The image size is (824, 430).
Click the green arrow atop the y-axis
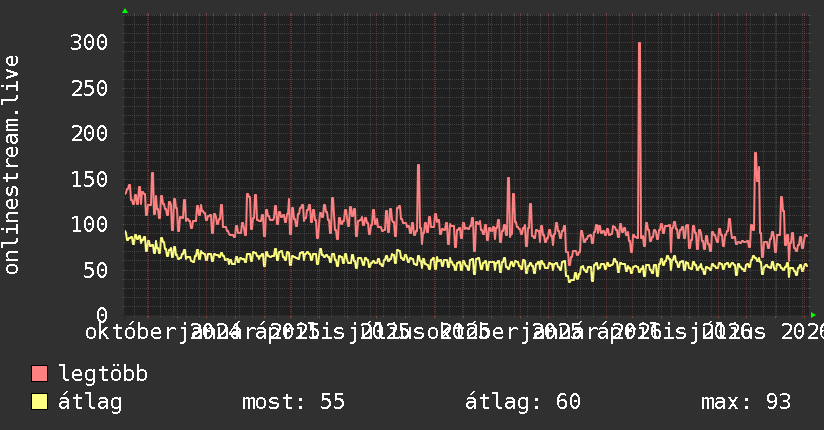click(125, 11)
